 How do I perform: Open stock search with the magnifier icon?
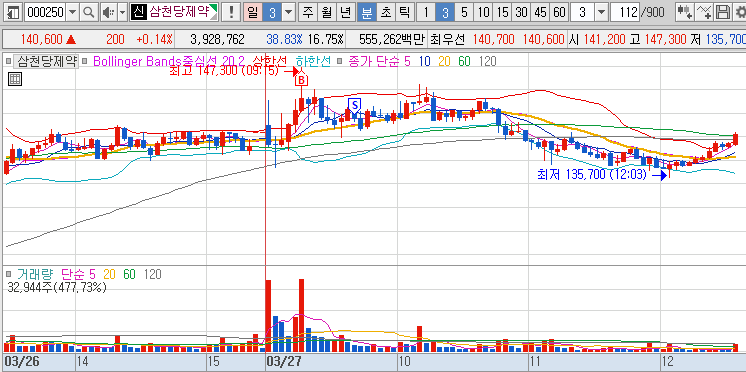click(x=88, y=12)
